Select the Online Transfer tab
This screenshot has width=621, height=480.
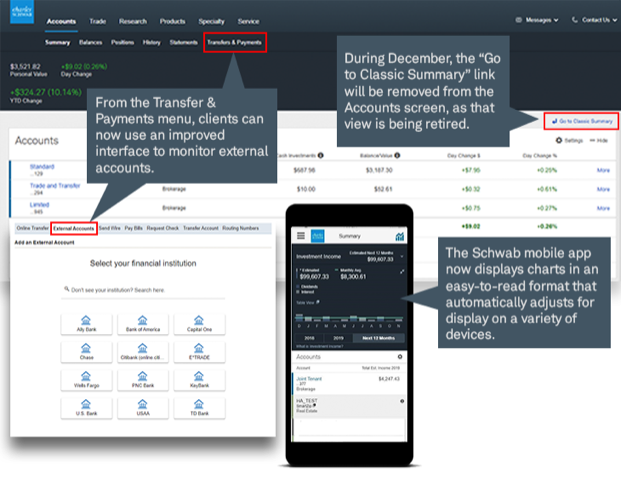pyautogui.click(x=32, y=228)
